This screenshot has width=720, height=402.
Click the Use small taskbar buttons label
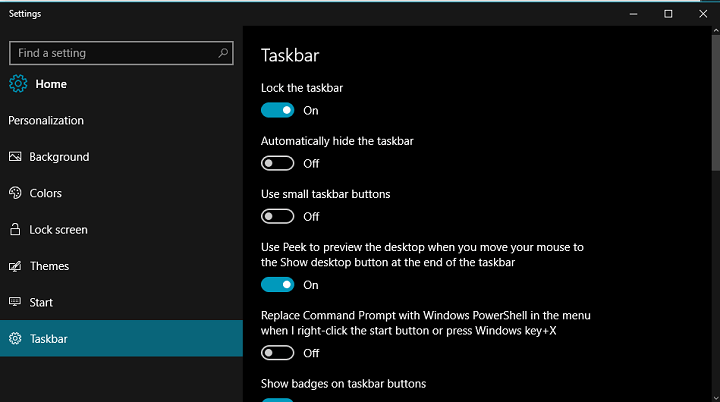326,194
